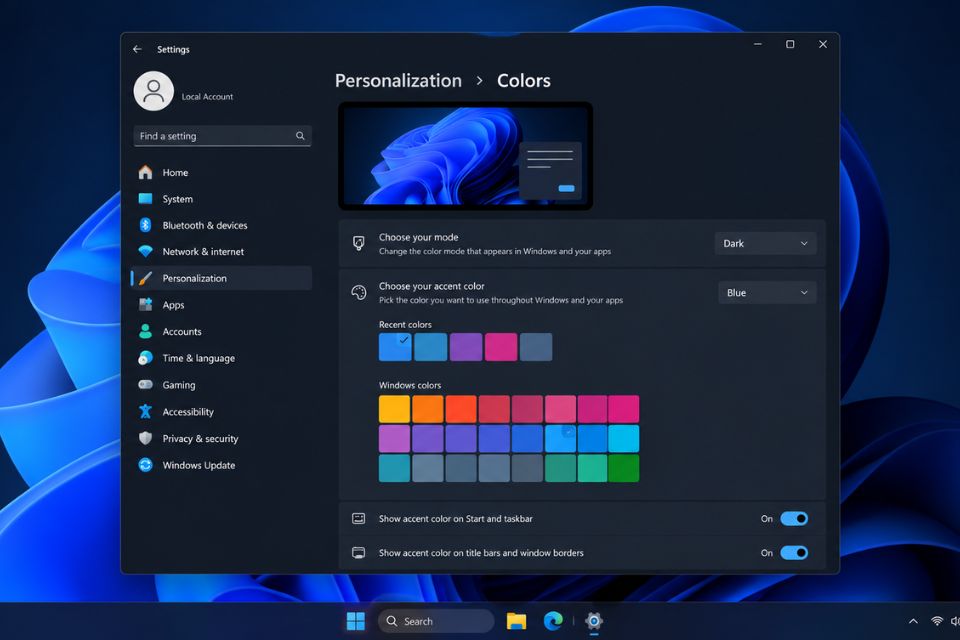Viewport: 960px width, 640px height.
Task: Open Gaming settings page
Action: [221, 385]
